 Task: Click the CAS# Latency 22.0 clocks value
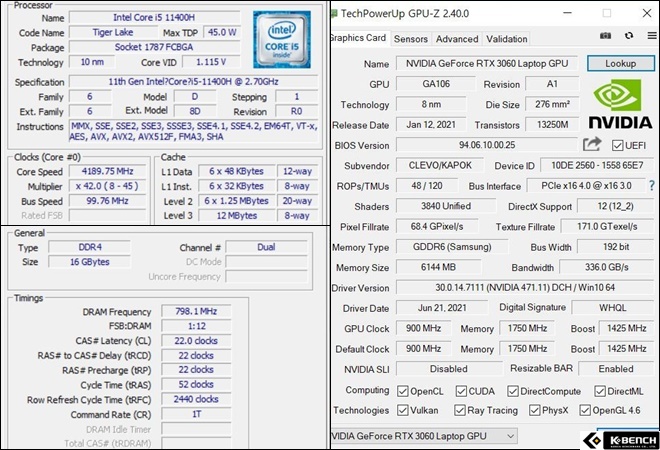(196, 341)
